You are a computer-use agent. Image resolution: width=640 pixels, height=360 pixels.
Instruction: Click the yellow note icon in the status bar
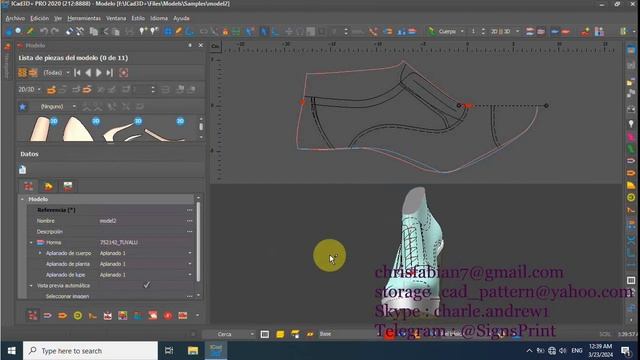coord(280,334)
